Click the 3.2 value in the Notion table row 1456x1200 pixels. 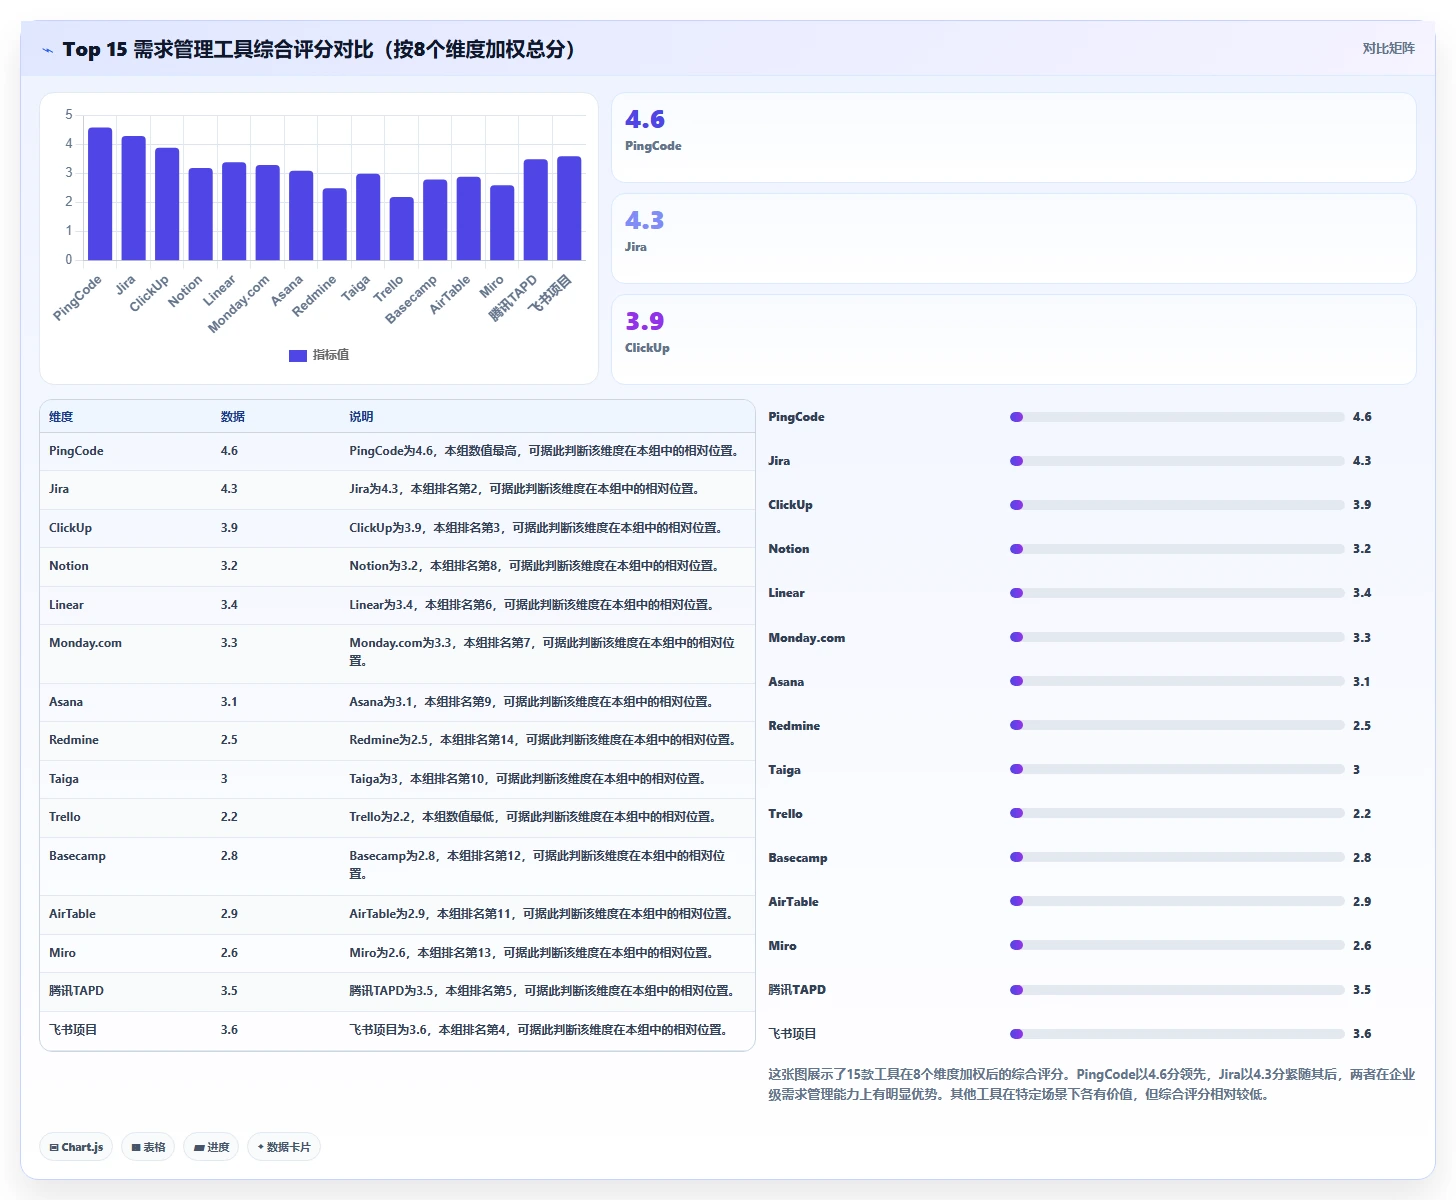click(x=229, y=566)
